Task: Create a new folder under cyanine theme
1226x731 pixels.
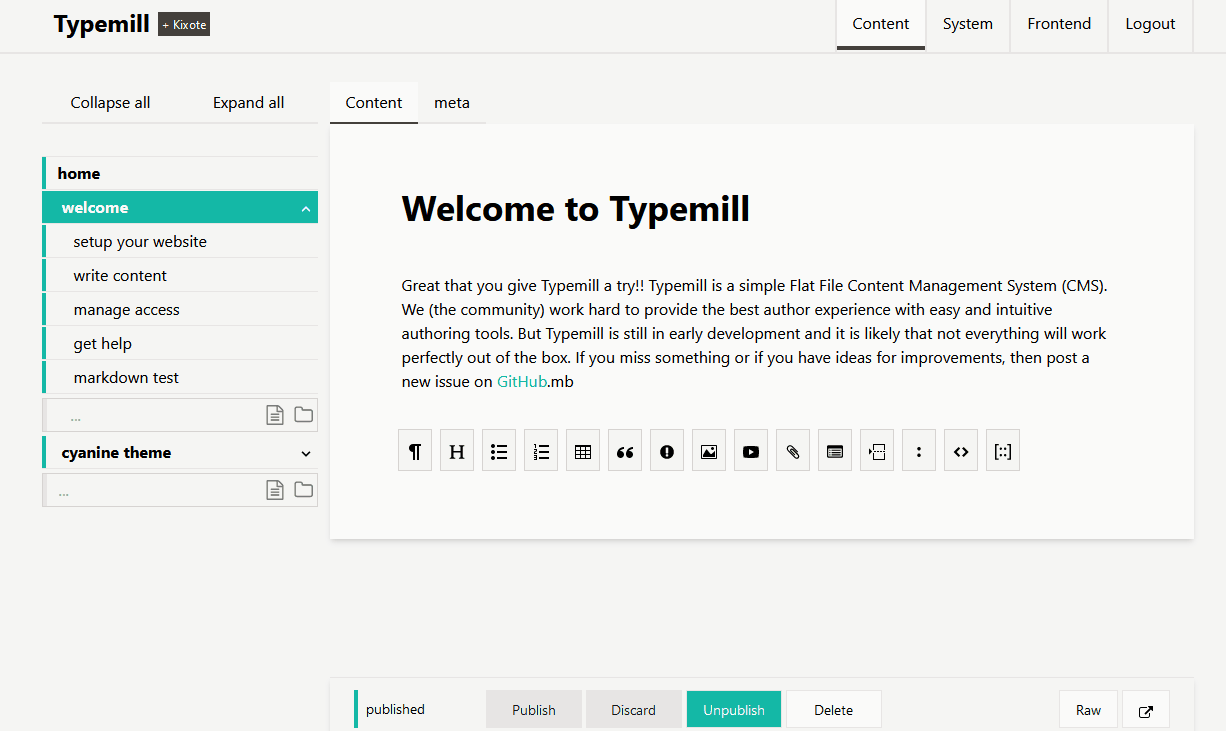Action: 303,490
